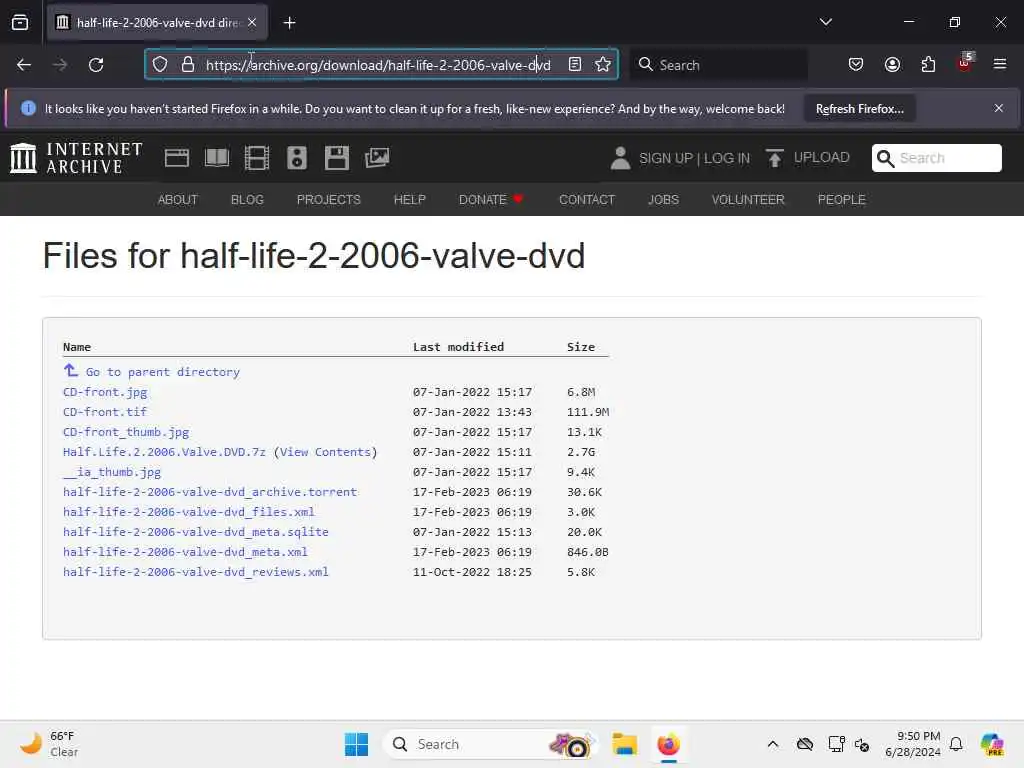Close the half-life-2-2006-valve-dvd tab

(x=252, y=22)
